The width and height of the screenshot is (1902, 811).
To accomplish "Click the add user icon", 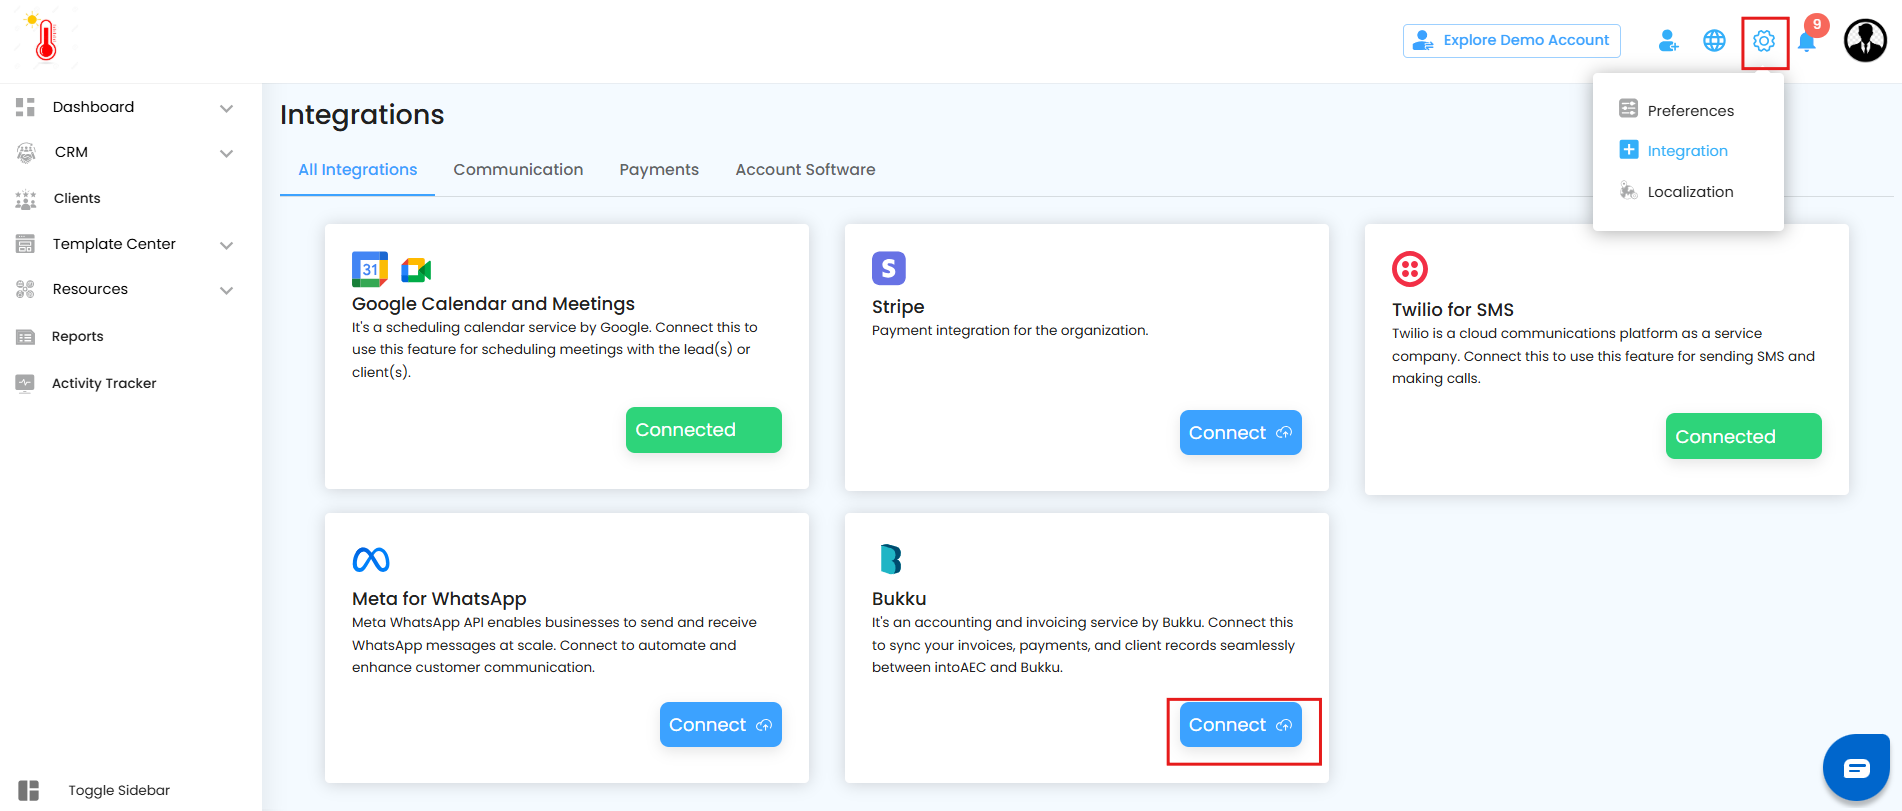I will (x=1668, y=41).
